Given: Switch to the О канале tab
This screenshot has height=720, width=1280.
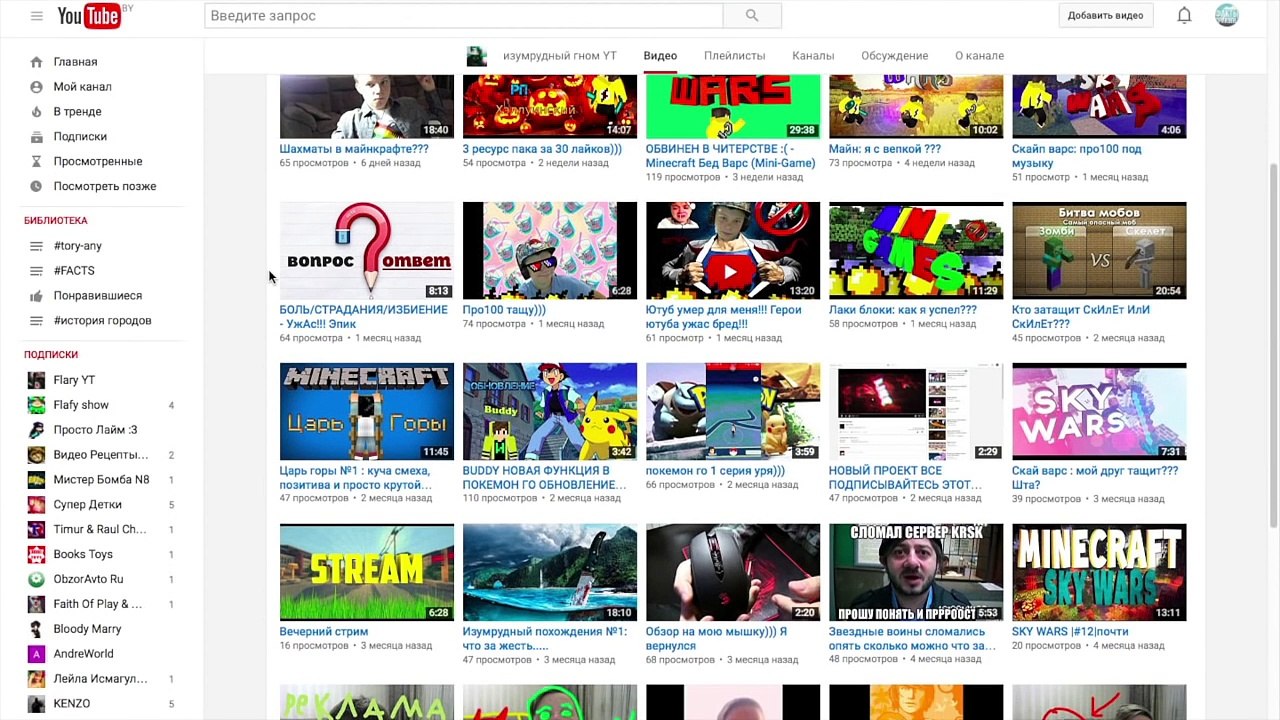Looking at the screenshot, I should click(979, 56).
